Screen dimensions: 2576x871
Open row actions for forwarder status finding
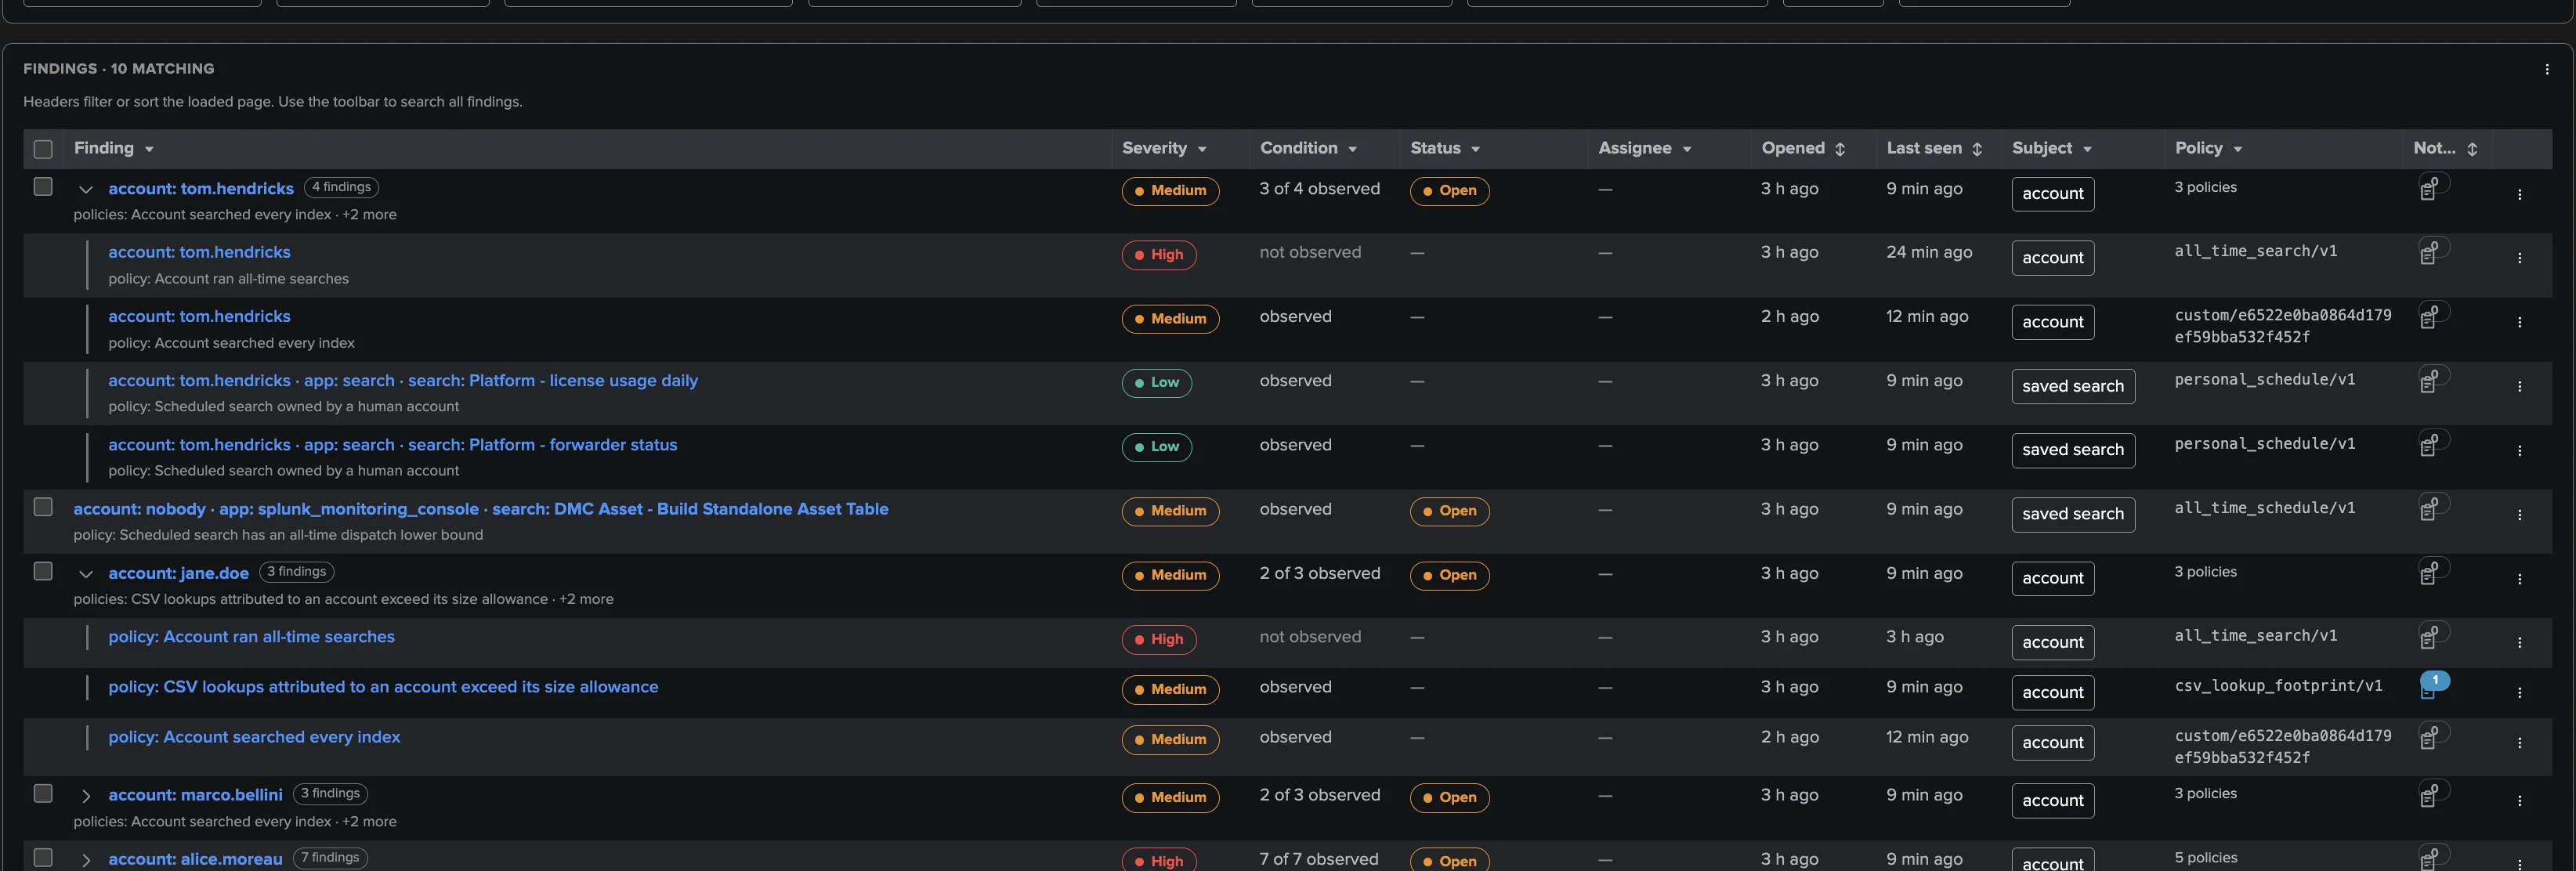2519,451
